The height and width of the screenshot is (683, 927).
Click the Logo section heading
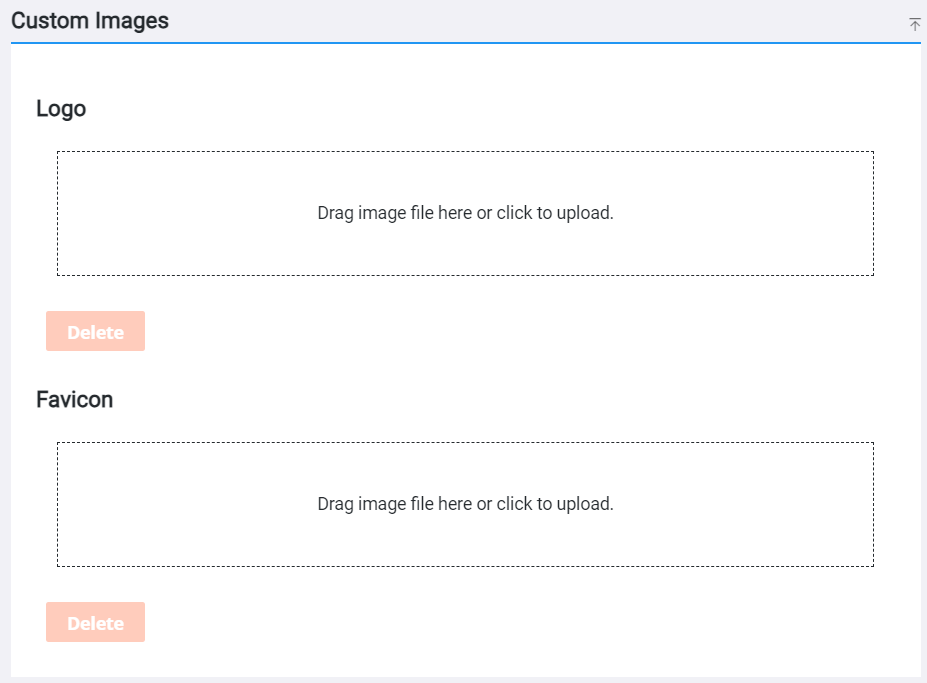(61, 109)
